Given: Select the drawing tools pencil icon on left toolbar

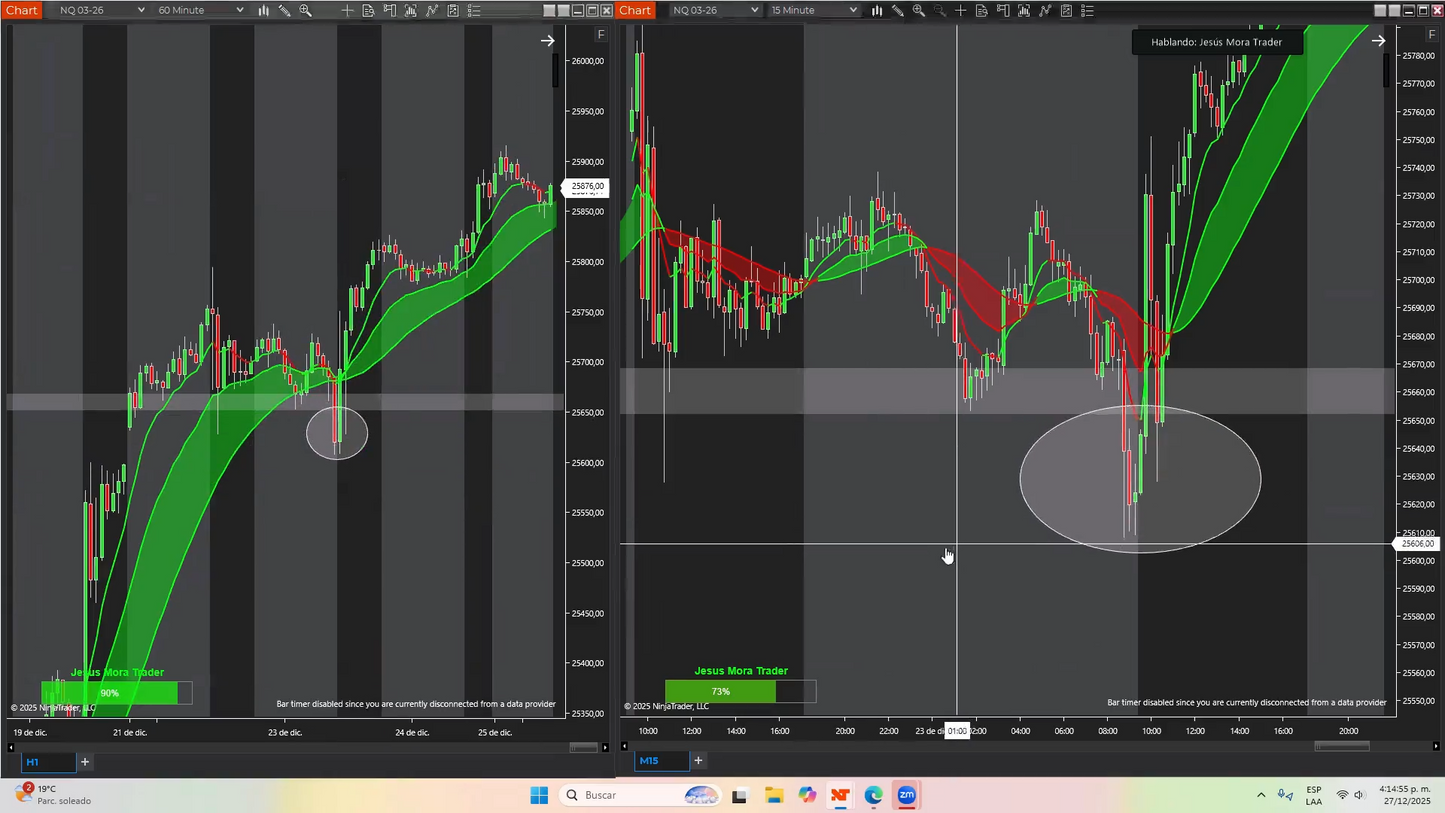Looking at the screenshot, I should [283, 10].
